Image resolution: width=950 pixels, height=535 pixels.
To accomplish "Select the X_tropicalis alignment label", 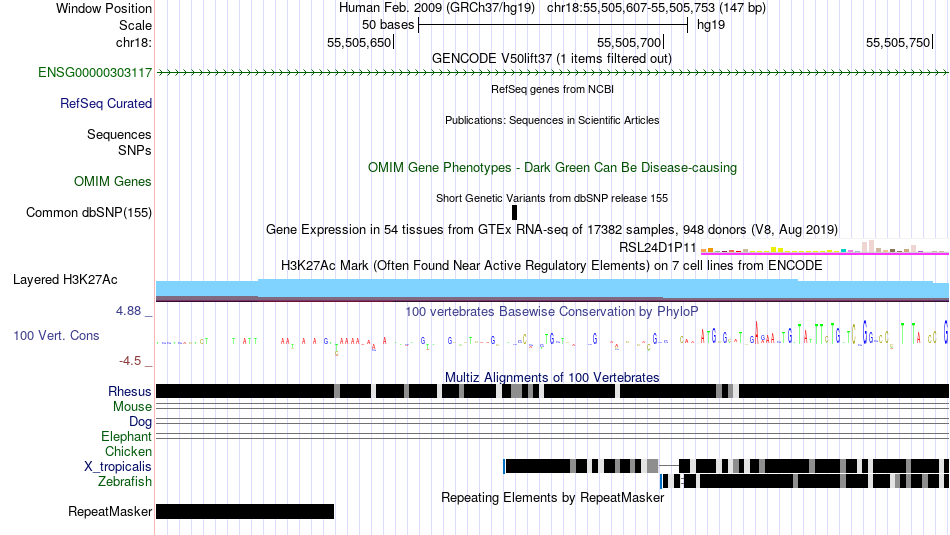I will coord(118,467).
